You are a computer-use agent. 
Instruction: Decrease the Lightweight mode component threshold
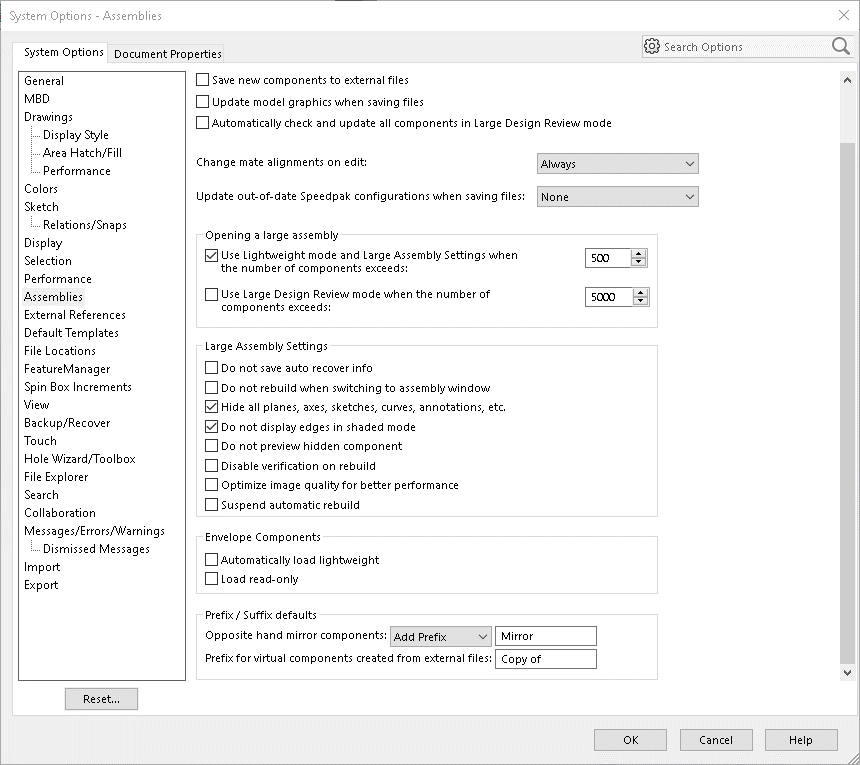click(638, 262)
